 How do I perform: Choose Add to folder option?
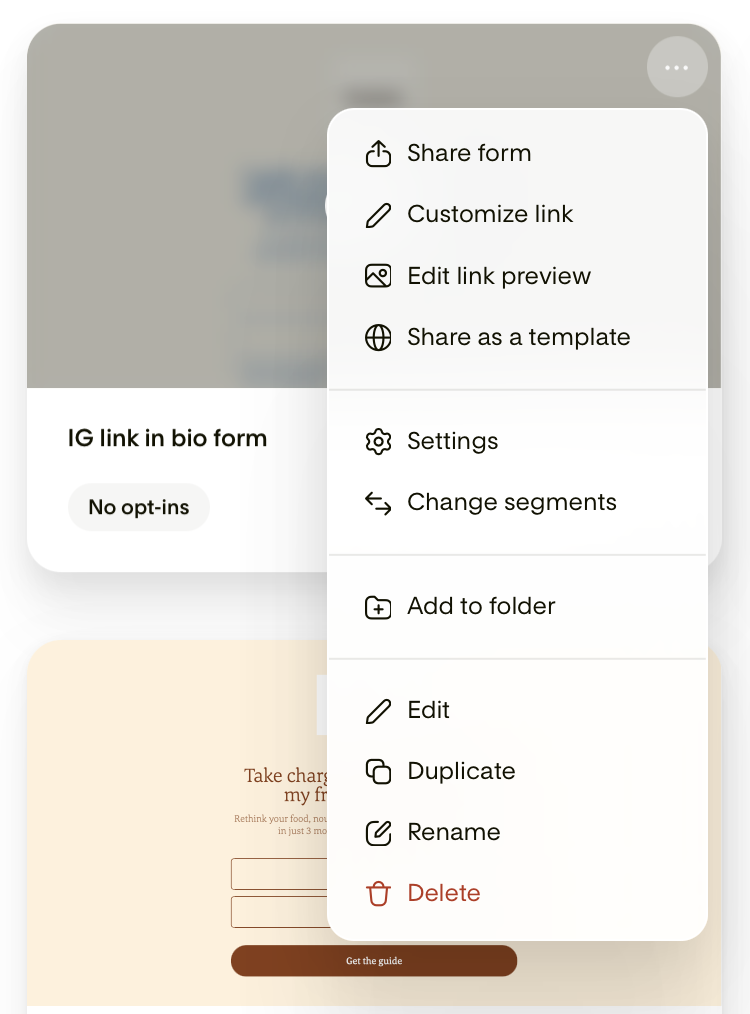[x=517, y=607]
